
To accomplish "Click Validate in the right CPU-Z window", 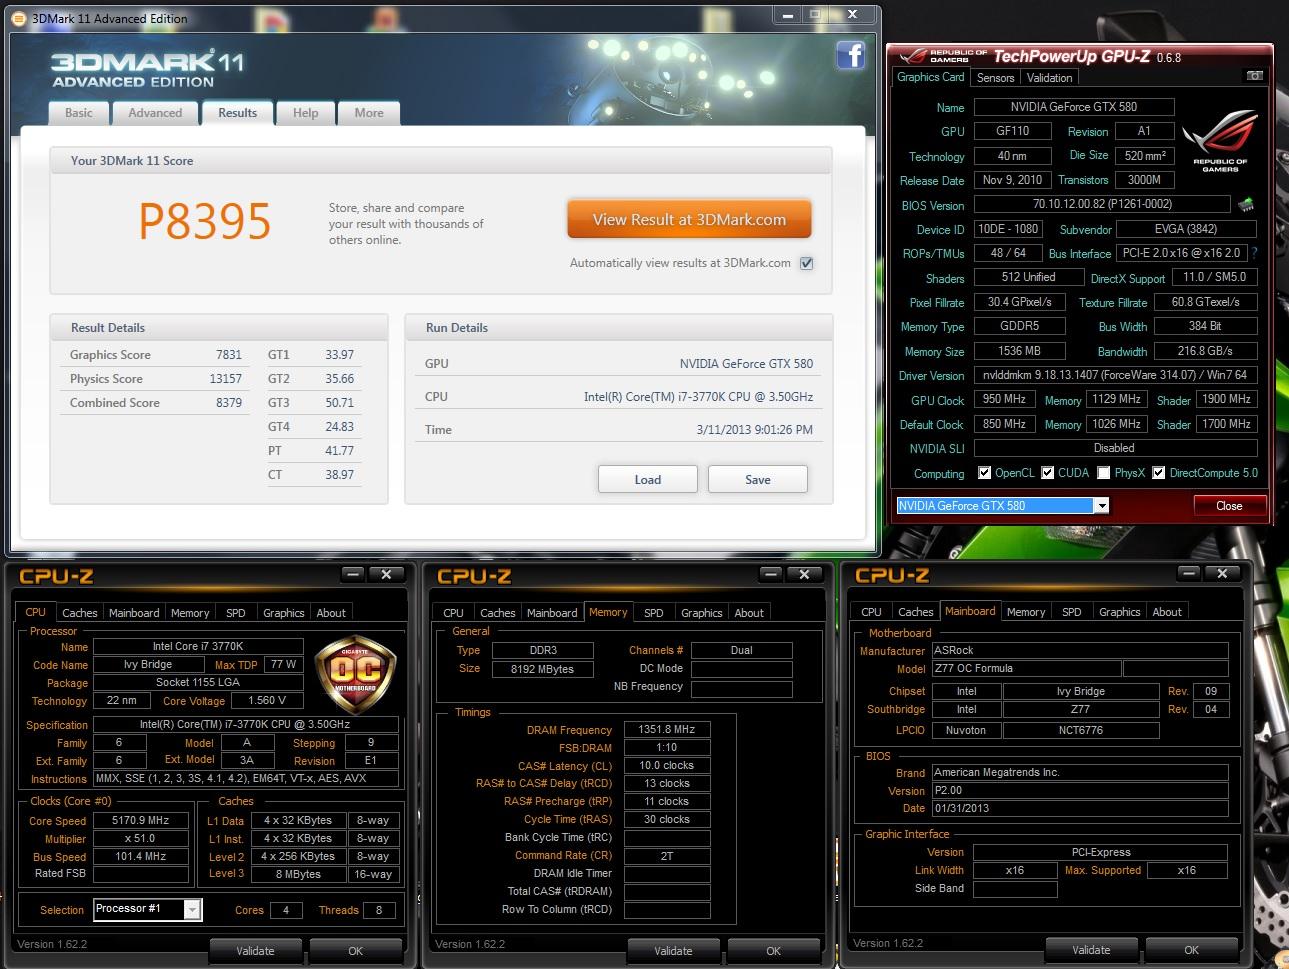I will (x=1091, y=950).
